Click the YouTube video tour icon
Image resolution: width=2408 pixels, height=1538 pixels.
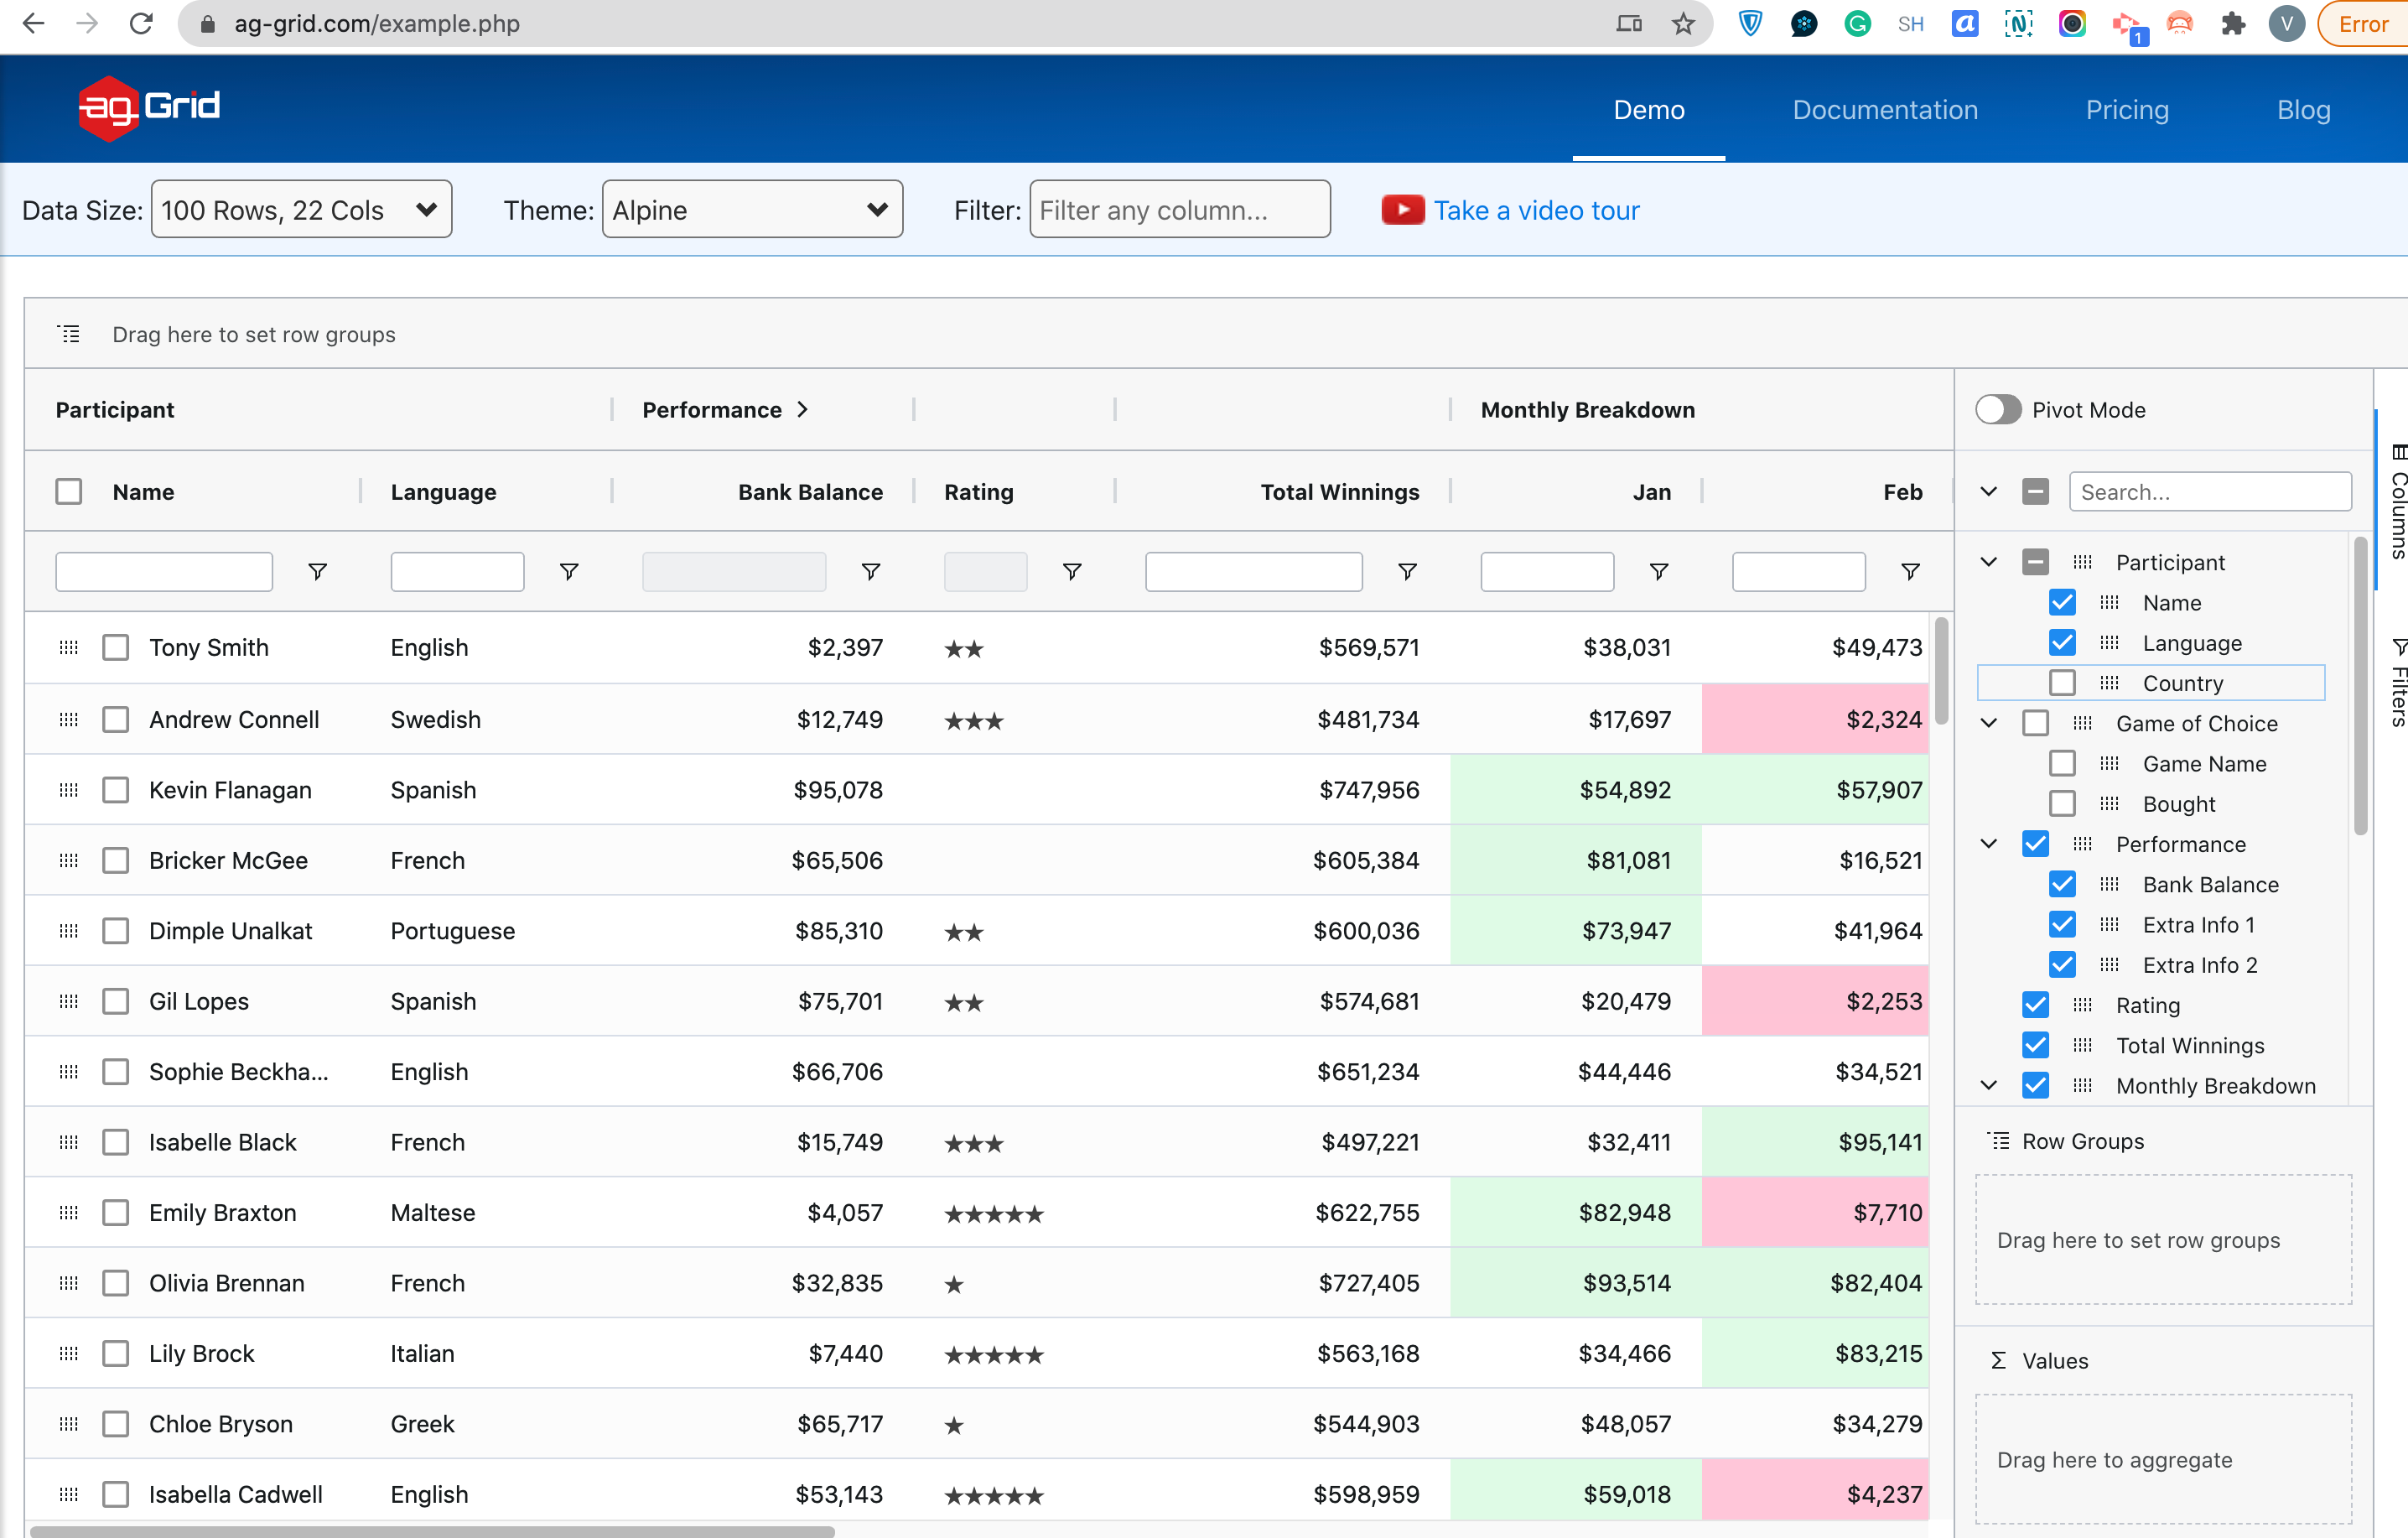tap(1402, 210)
